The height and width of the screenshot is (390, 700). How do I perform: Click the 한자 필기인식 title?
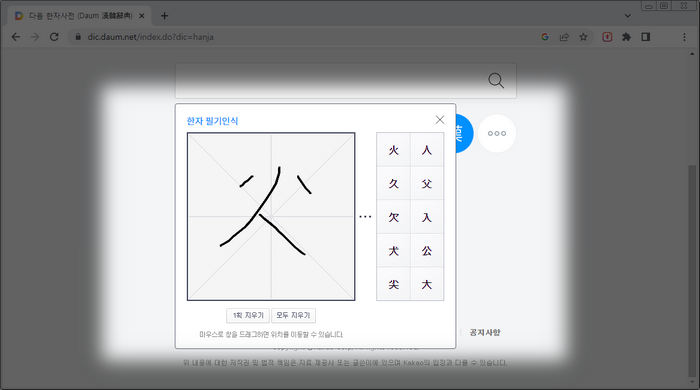tap(212, 121)
